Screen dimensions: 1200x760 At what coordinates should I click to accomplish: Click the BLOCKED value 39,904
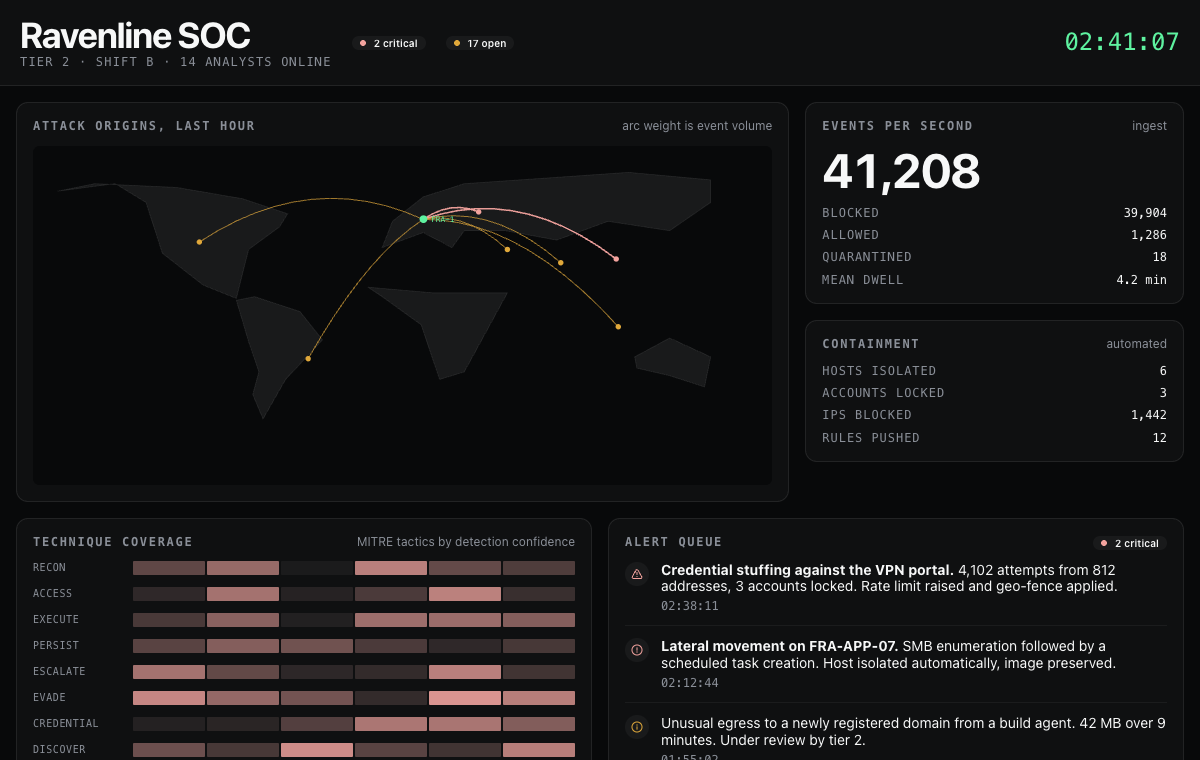[1145, 213]
